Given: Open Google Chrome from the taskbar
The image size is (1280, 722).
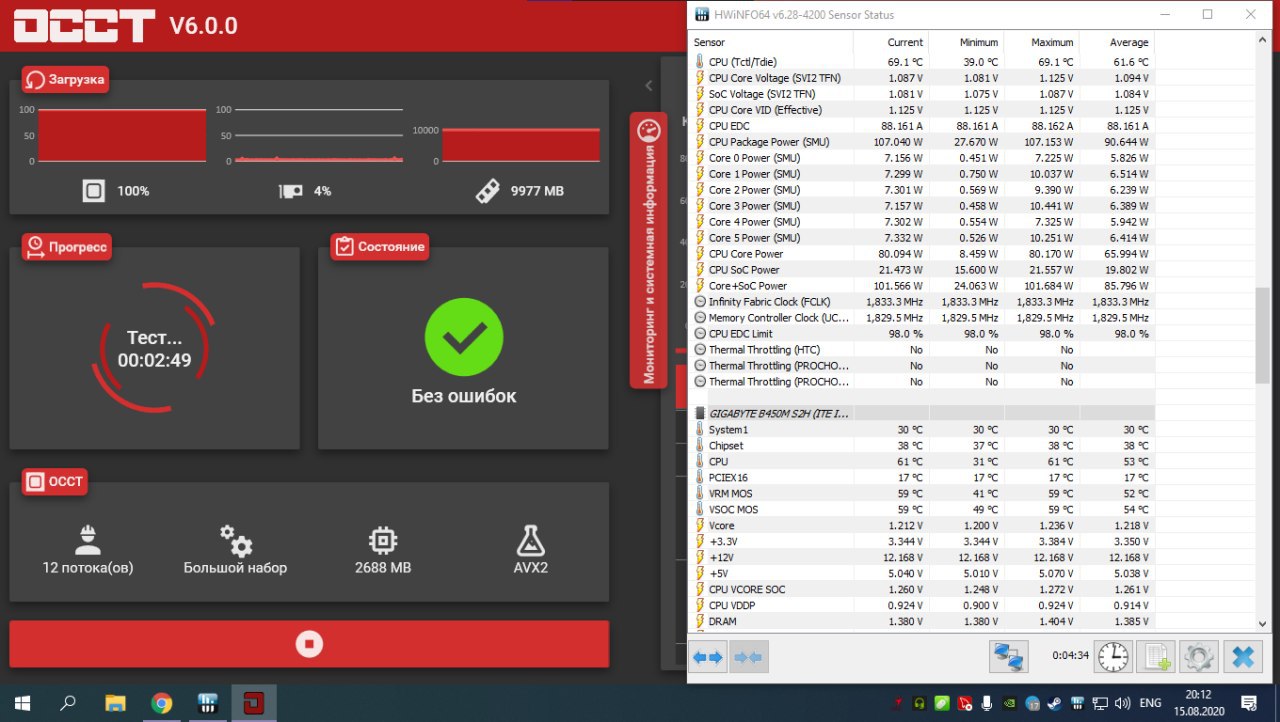Looking at the screenshot, I should [x=162, y=703].
